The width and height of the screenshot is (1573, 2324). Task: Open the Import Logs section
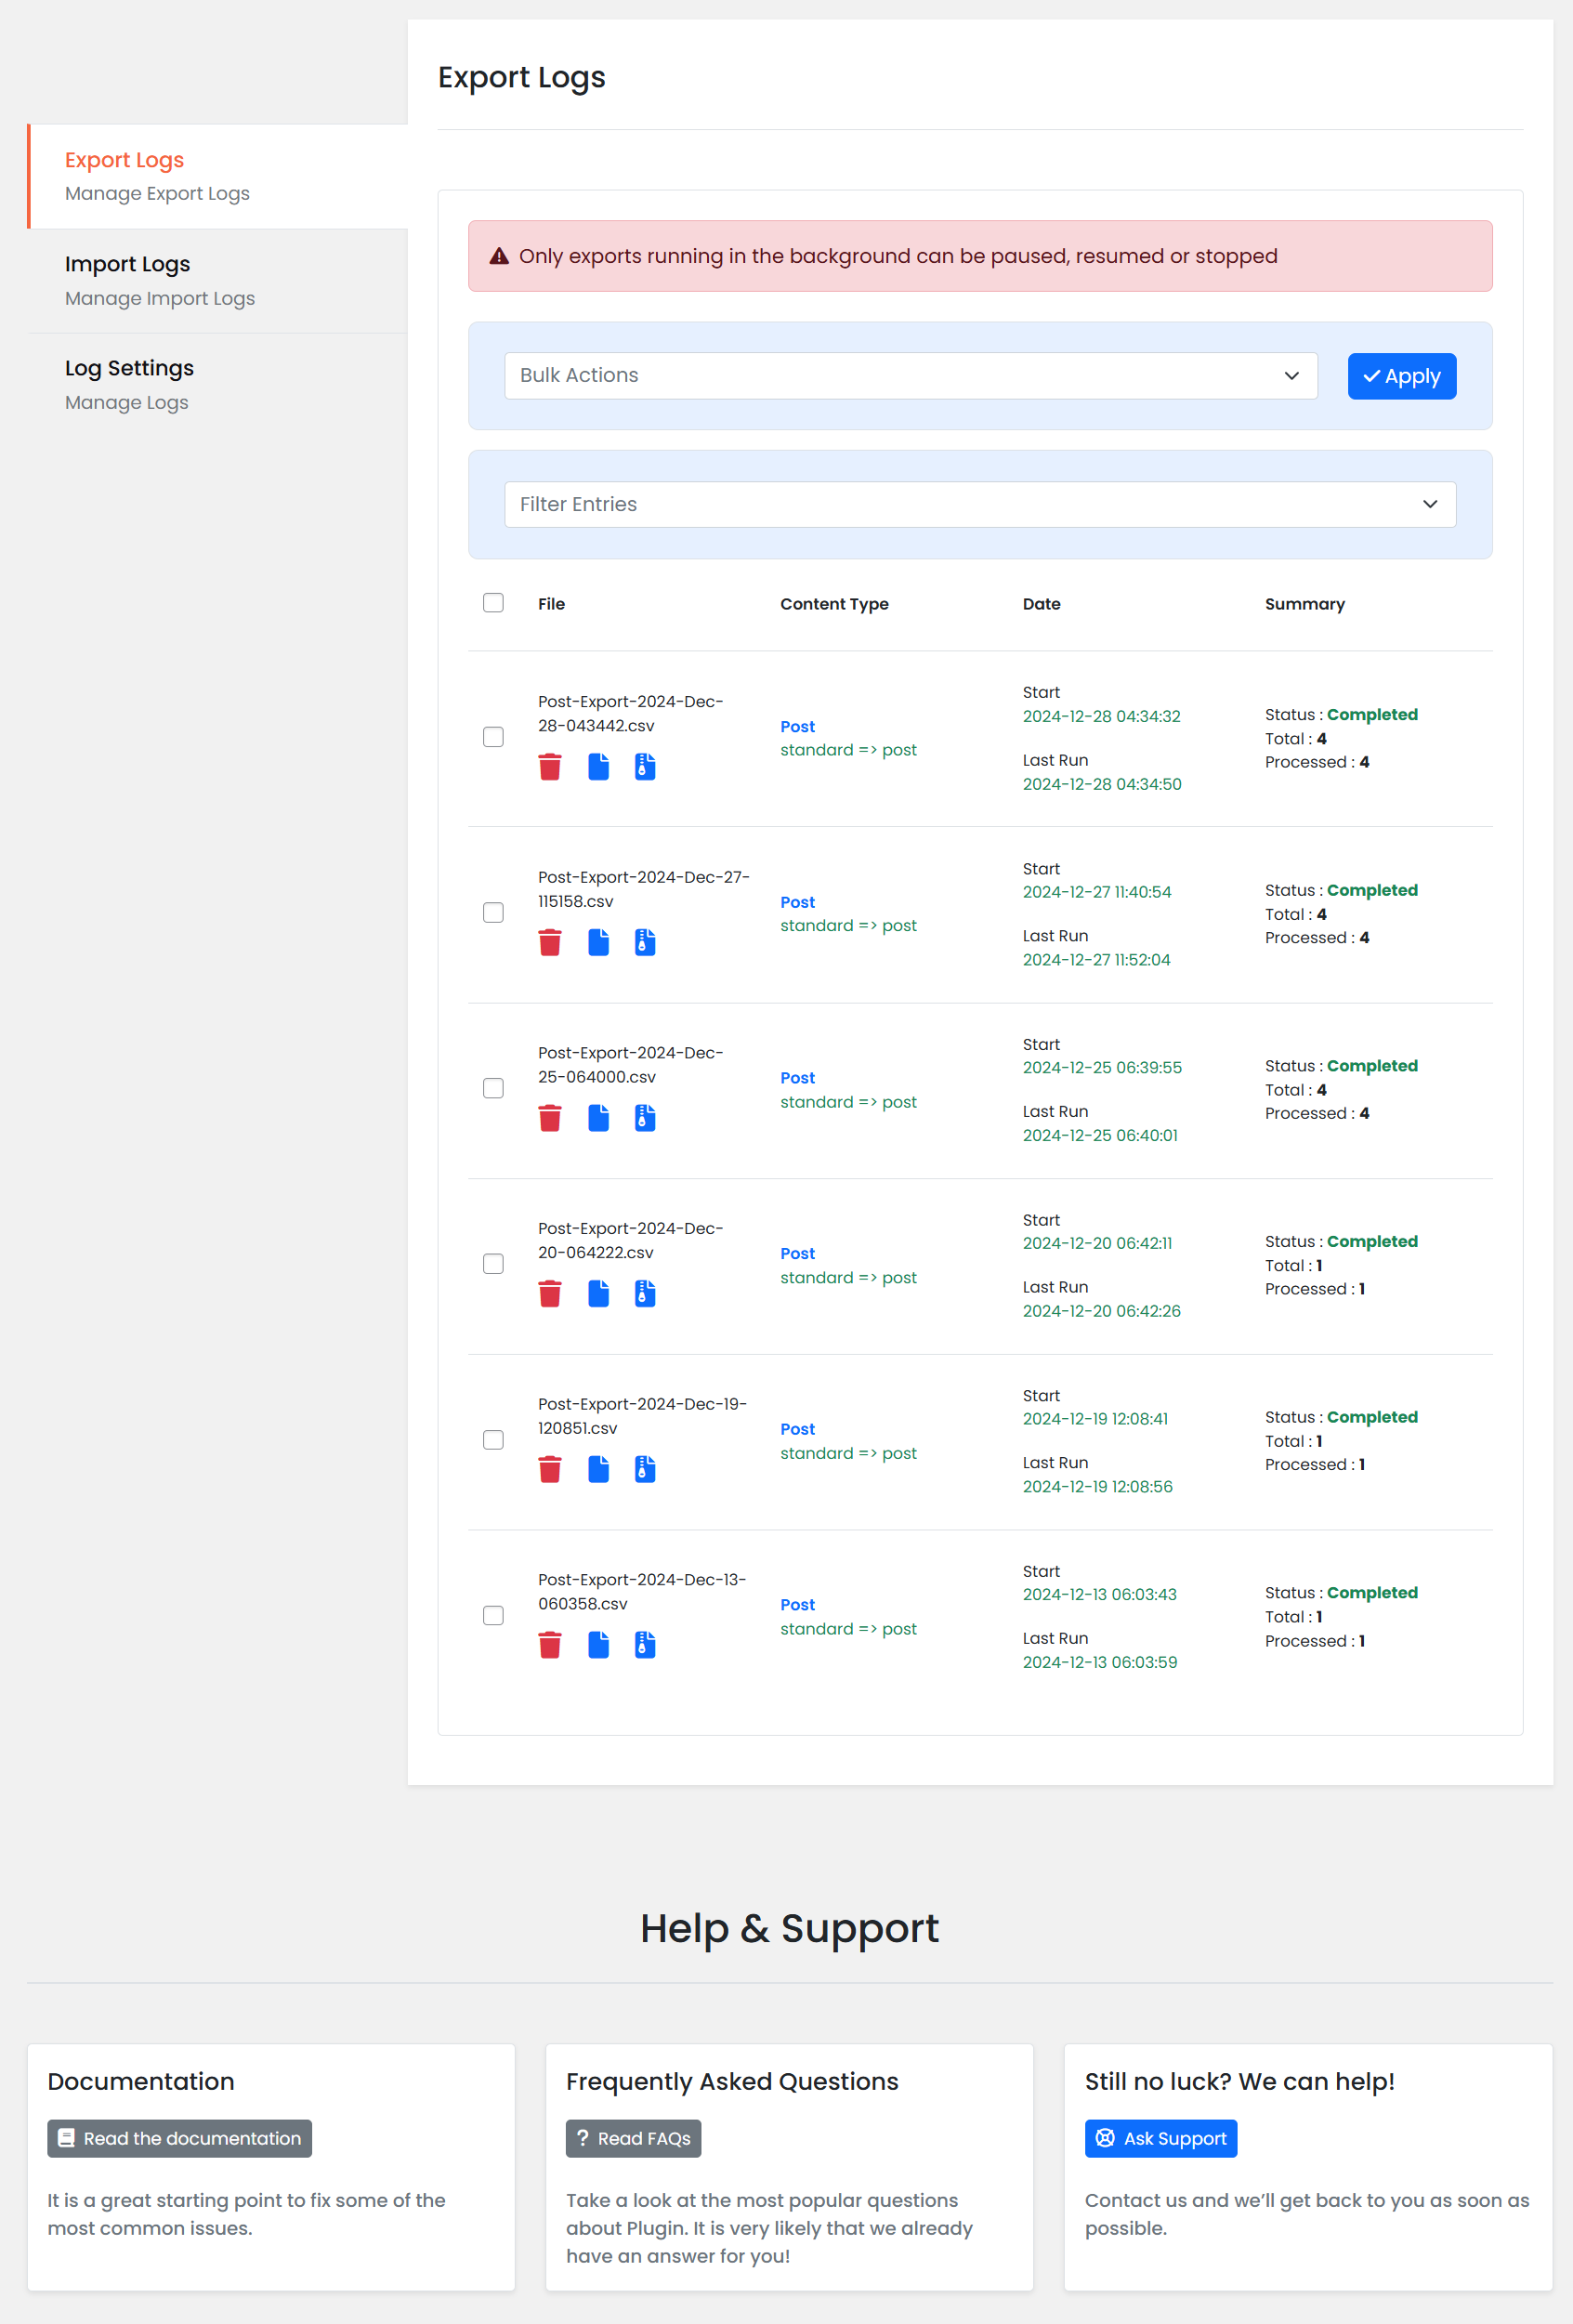127,264
